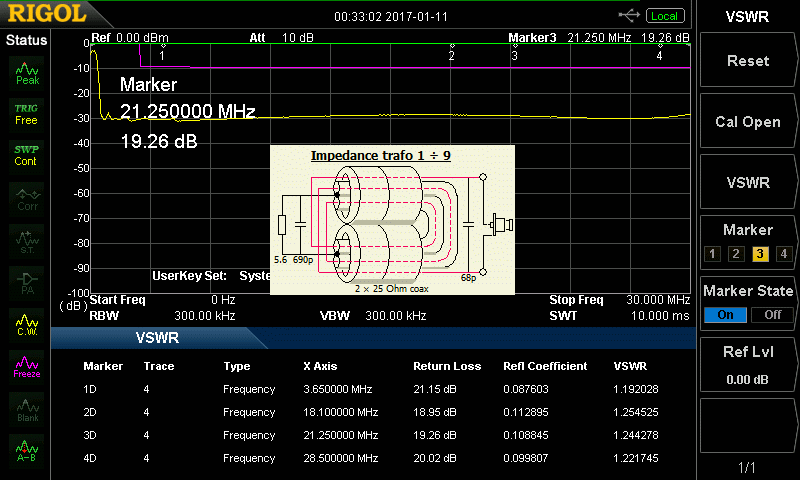This screenshot has width=800, height=480.
Task: Turn Marker State Off
Action: tap(771, 314)
